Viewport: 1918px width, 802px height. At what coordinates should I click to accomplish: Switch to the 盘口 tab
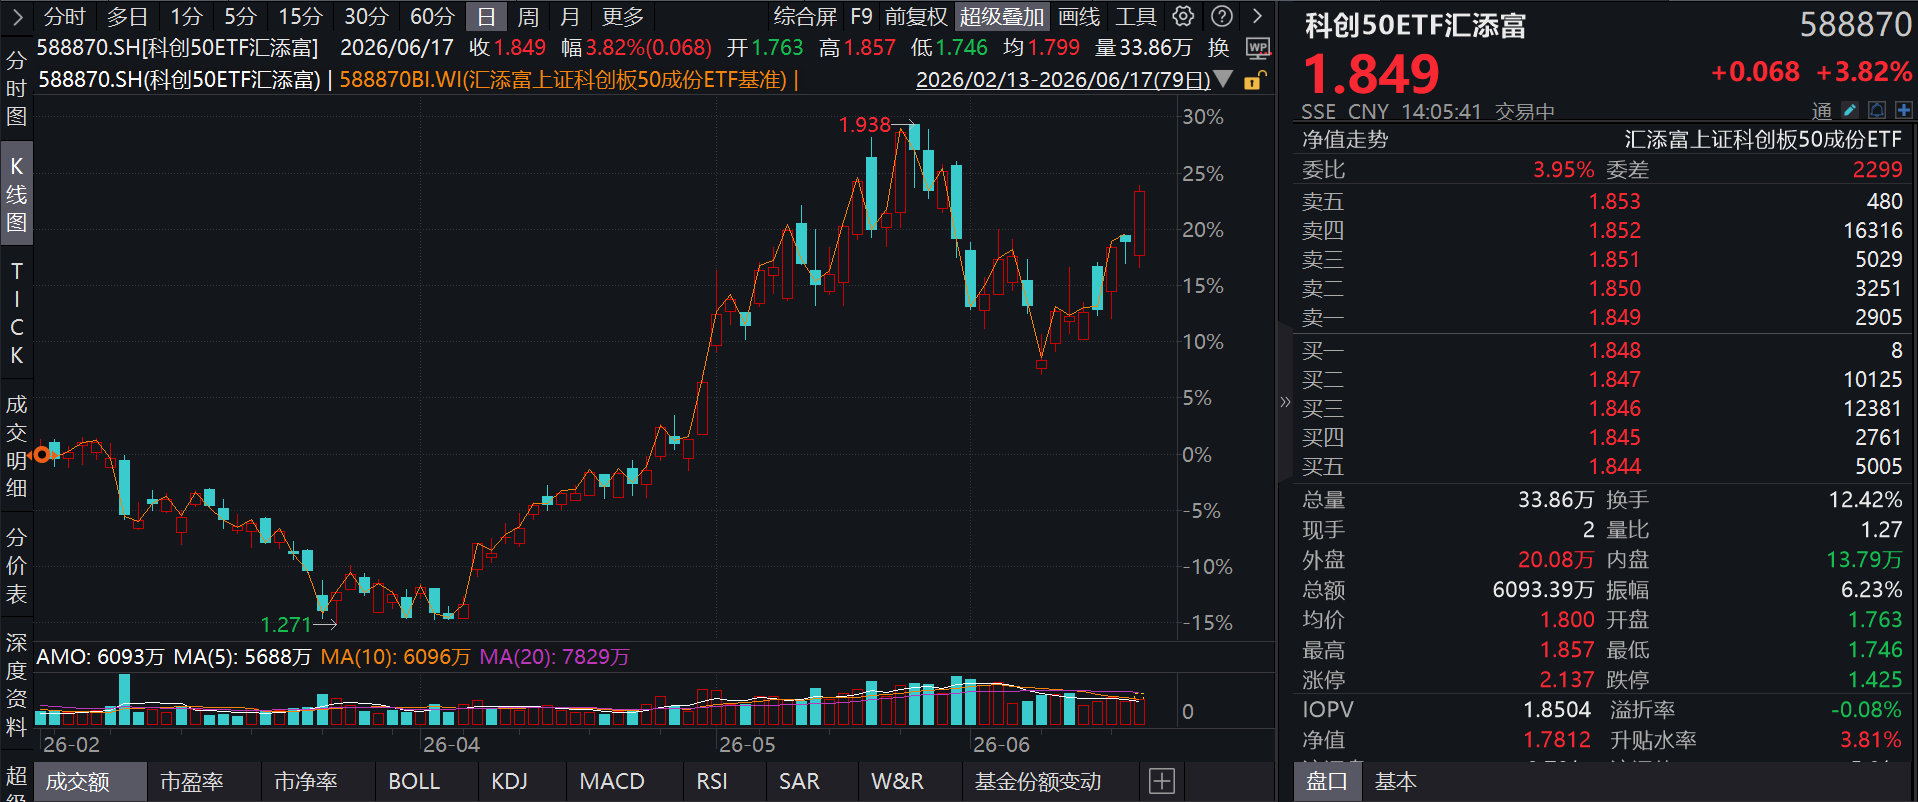pyautogui.click(x=1327, y=782)
